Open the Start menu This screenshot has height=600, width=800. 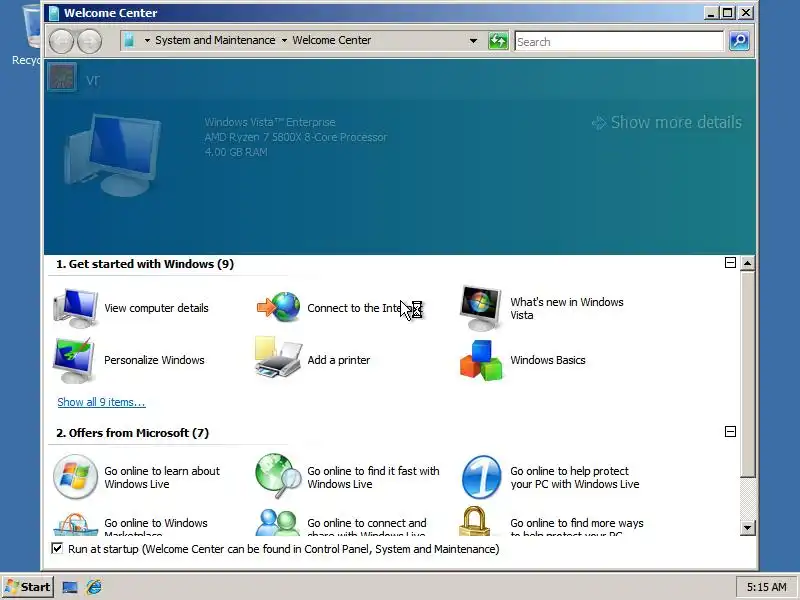28,587
